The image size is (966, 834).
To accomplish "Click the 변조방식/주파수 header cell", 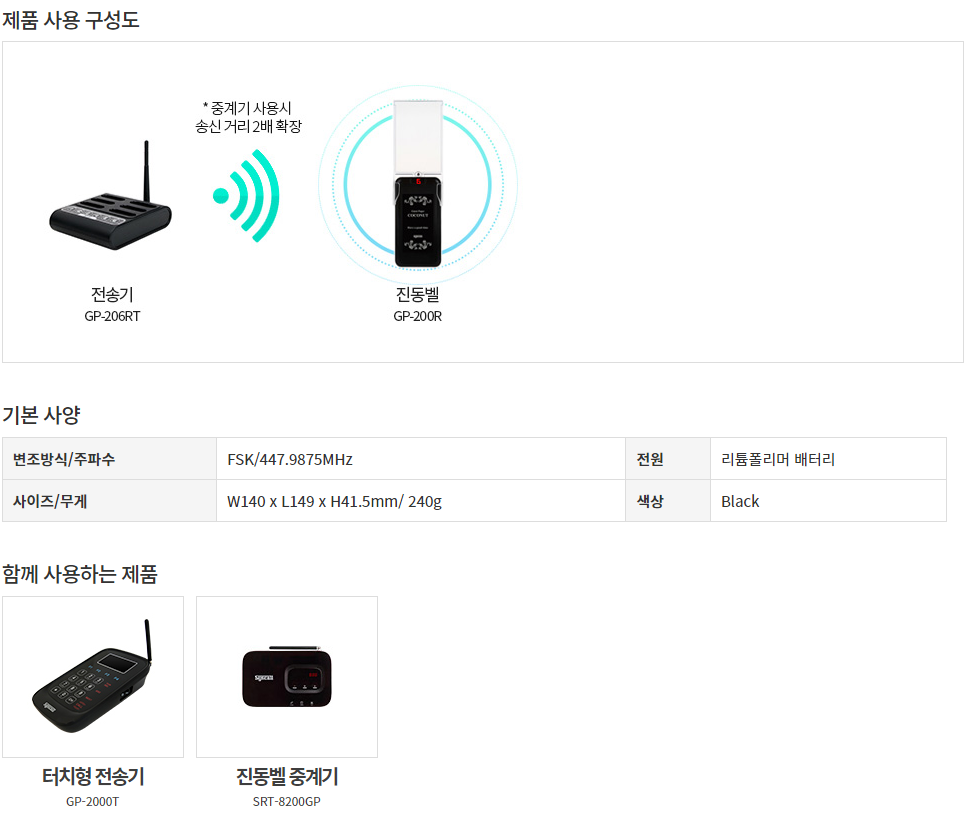I will [110, 459].
